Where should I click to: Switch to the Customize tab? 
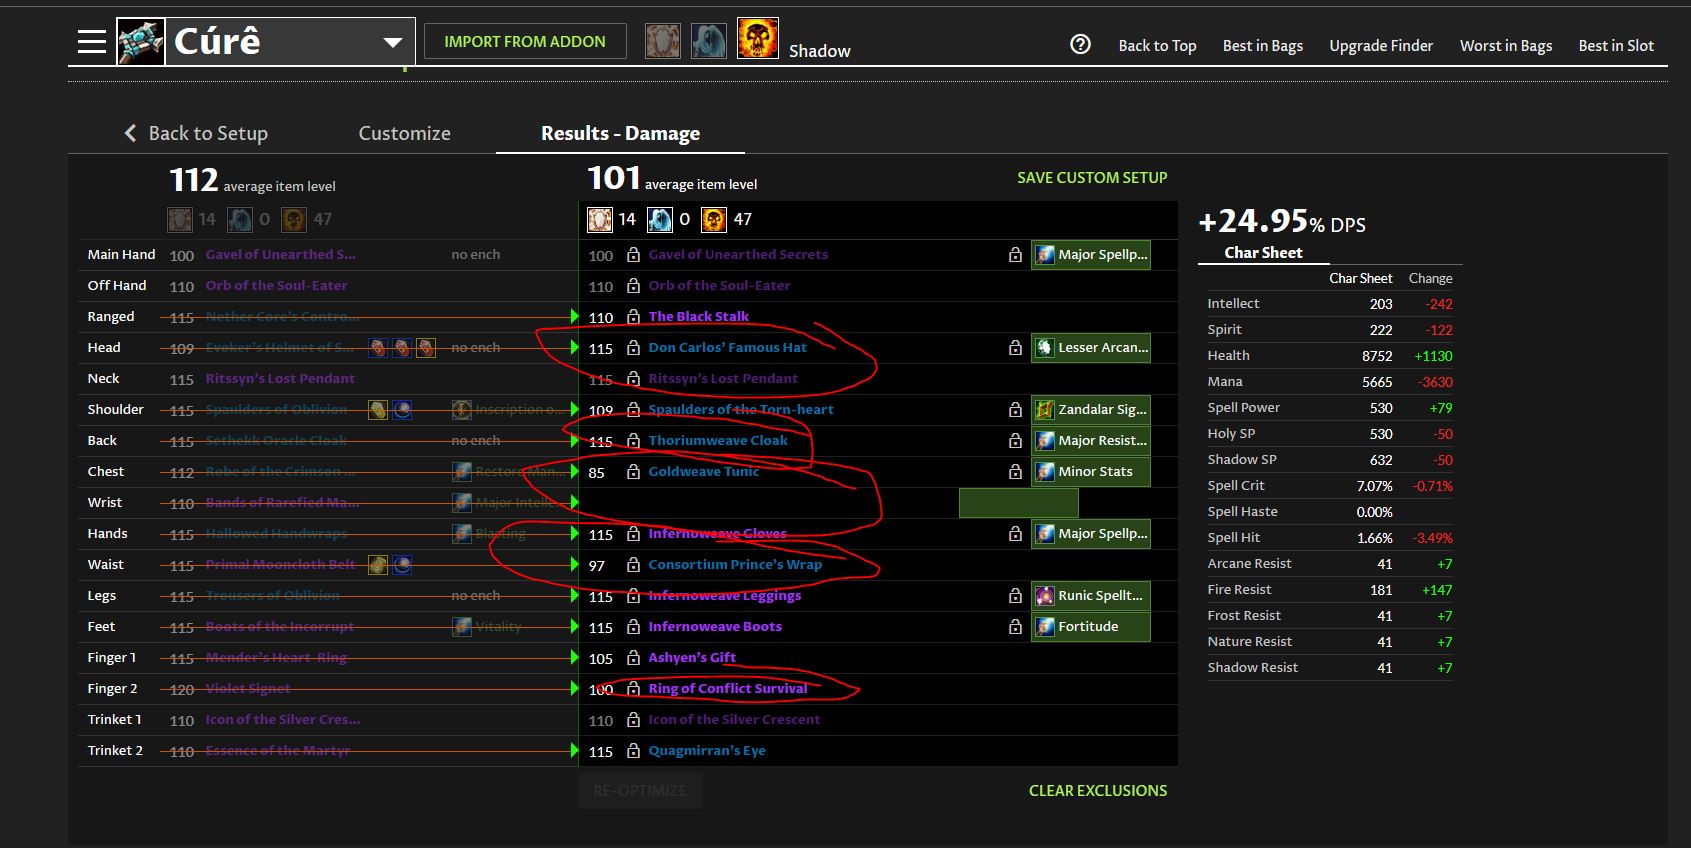[404, 133]
